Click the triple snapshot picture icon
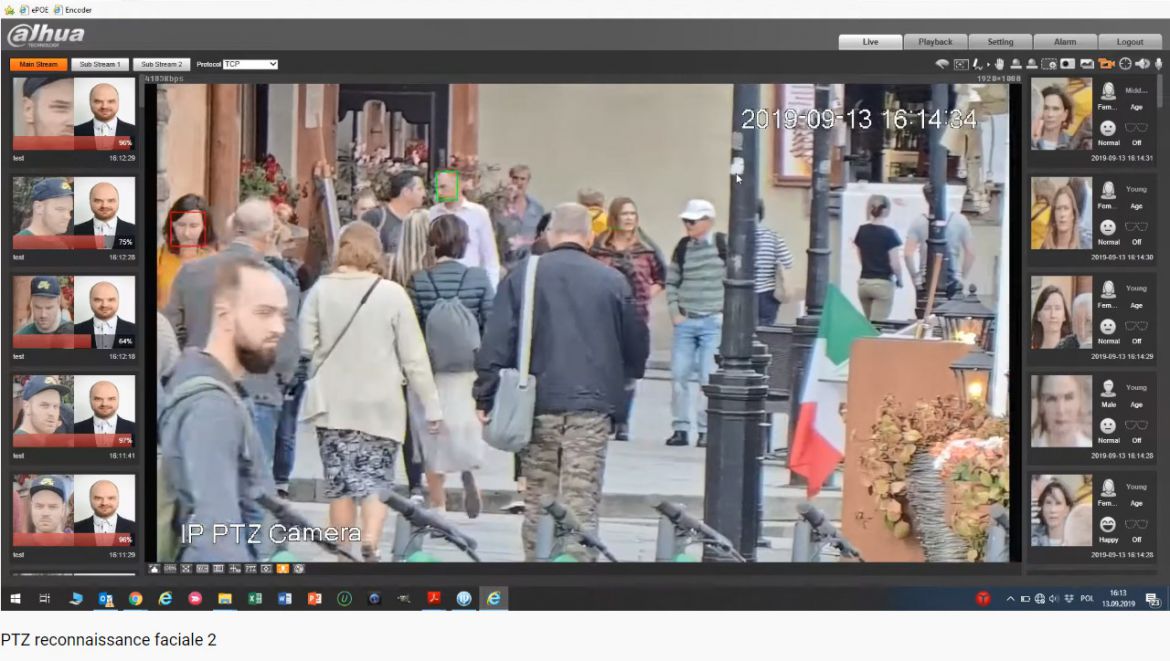This screenshot has height=661, width=1170. click(1087, 64)
